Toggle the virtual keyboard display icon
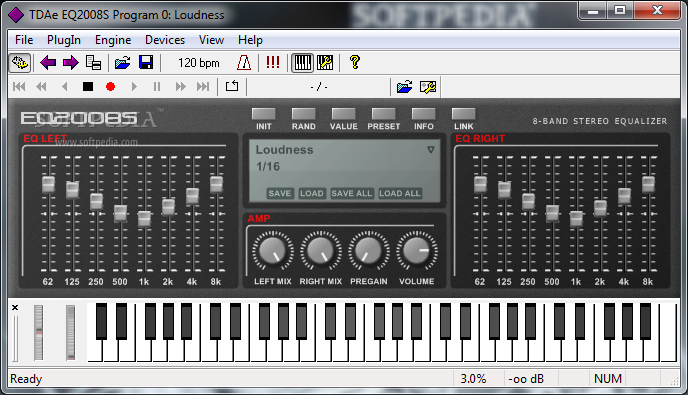Viewport: 688px width, 395px height. coord(302,63)
